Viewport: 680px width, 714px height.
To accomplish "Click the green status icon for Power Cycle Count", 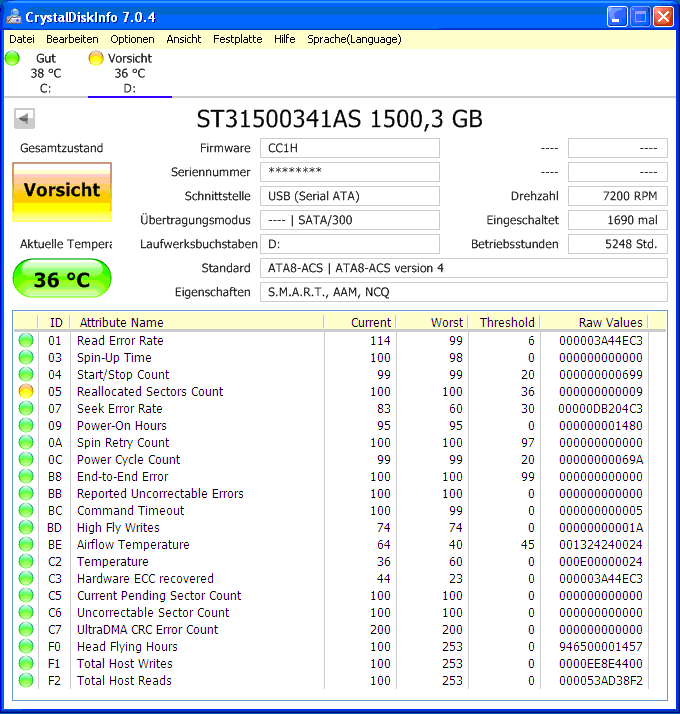I will 26,459.
